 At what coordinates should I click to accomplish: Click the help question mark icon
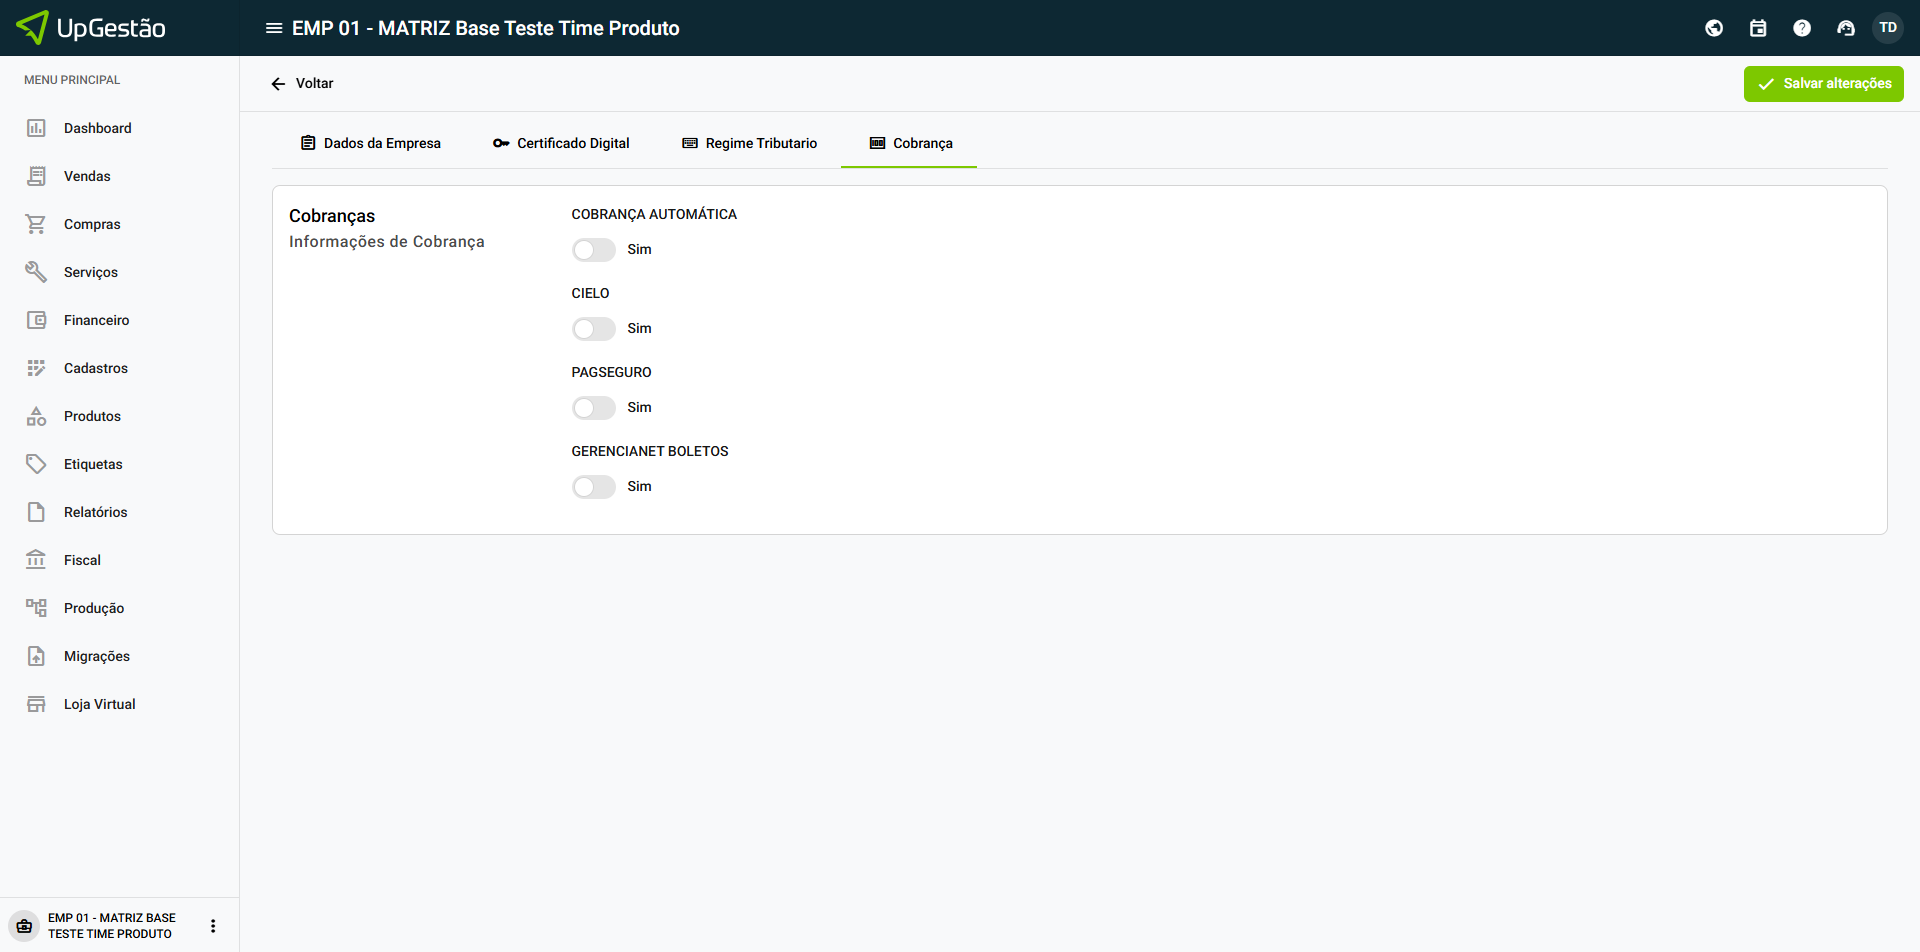point(1802,28)
